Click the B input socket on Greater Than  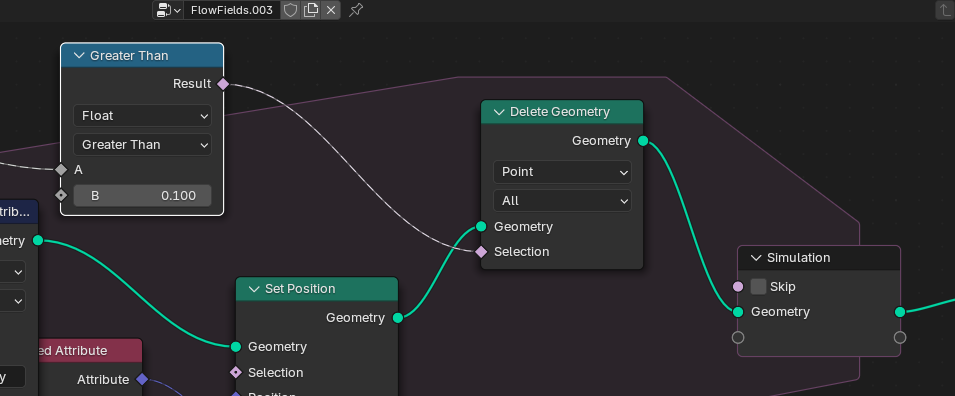coord(61,196)
